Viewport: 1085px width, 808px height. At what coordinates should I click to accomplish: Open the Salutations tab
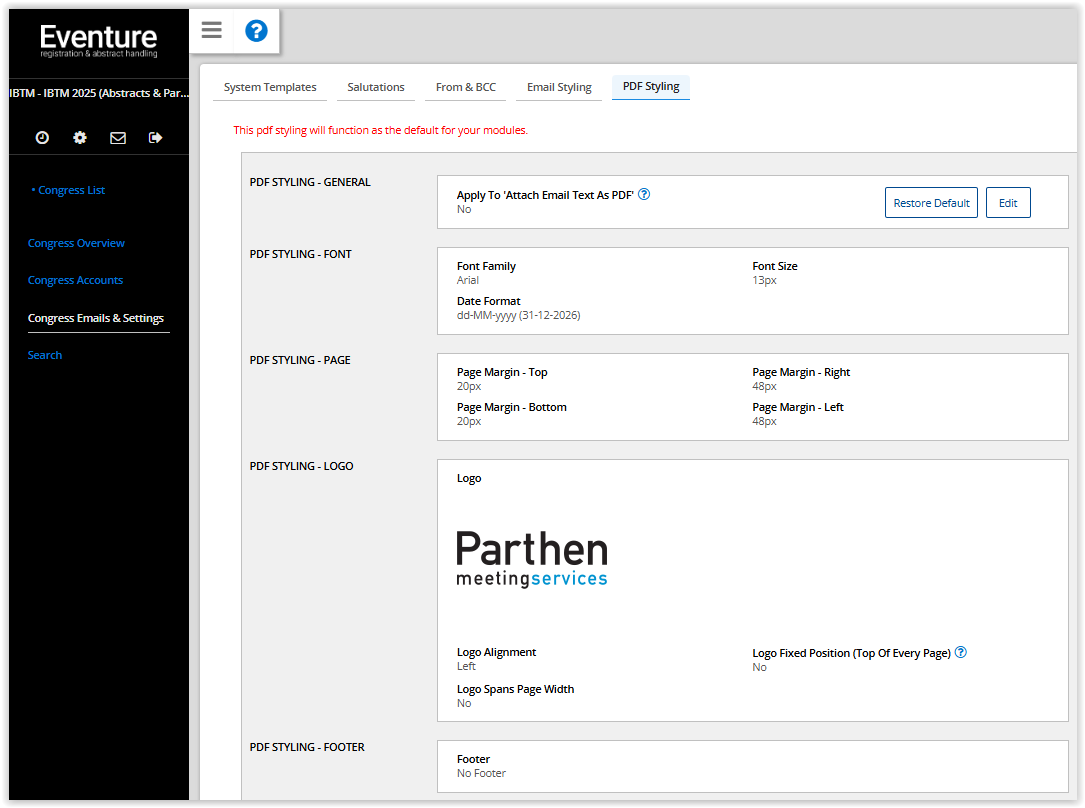coord(376,87)
